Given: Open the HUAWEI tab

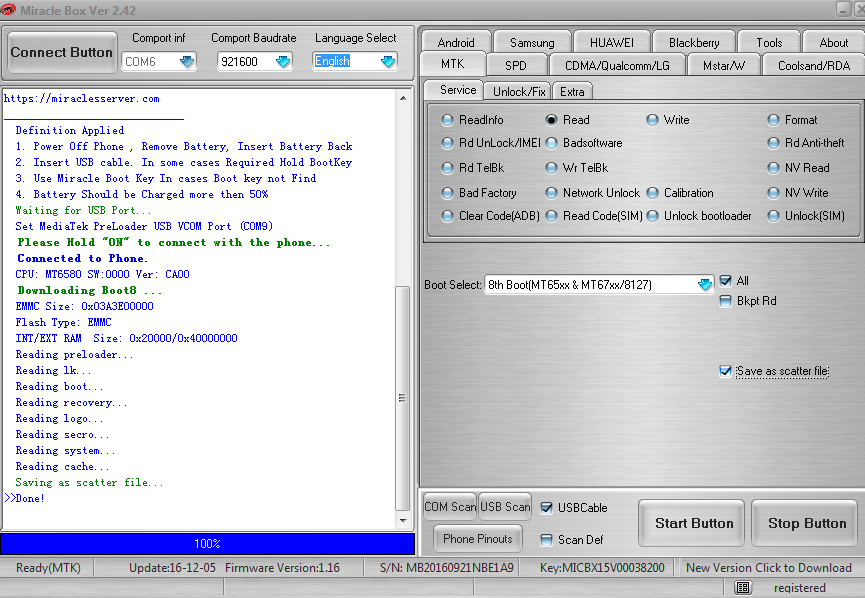Looking at the screenshot, I should [611, 42].
